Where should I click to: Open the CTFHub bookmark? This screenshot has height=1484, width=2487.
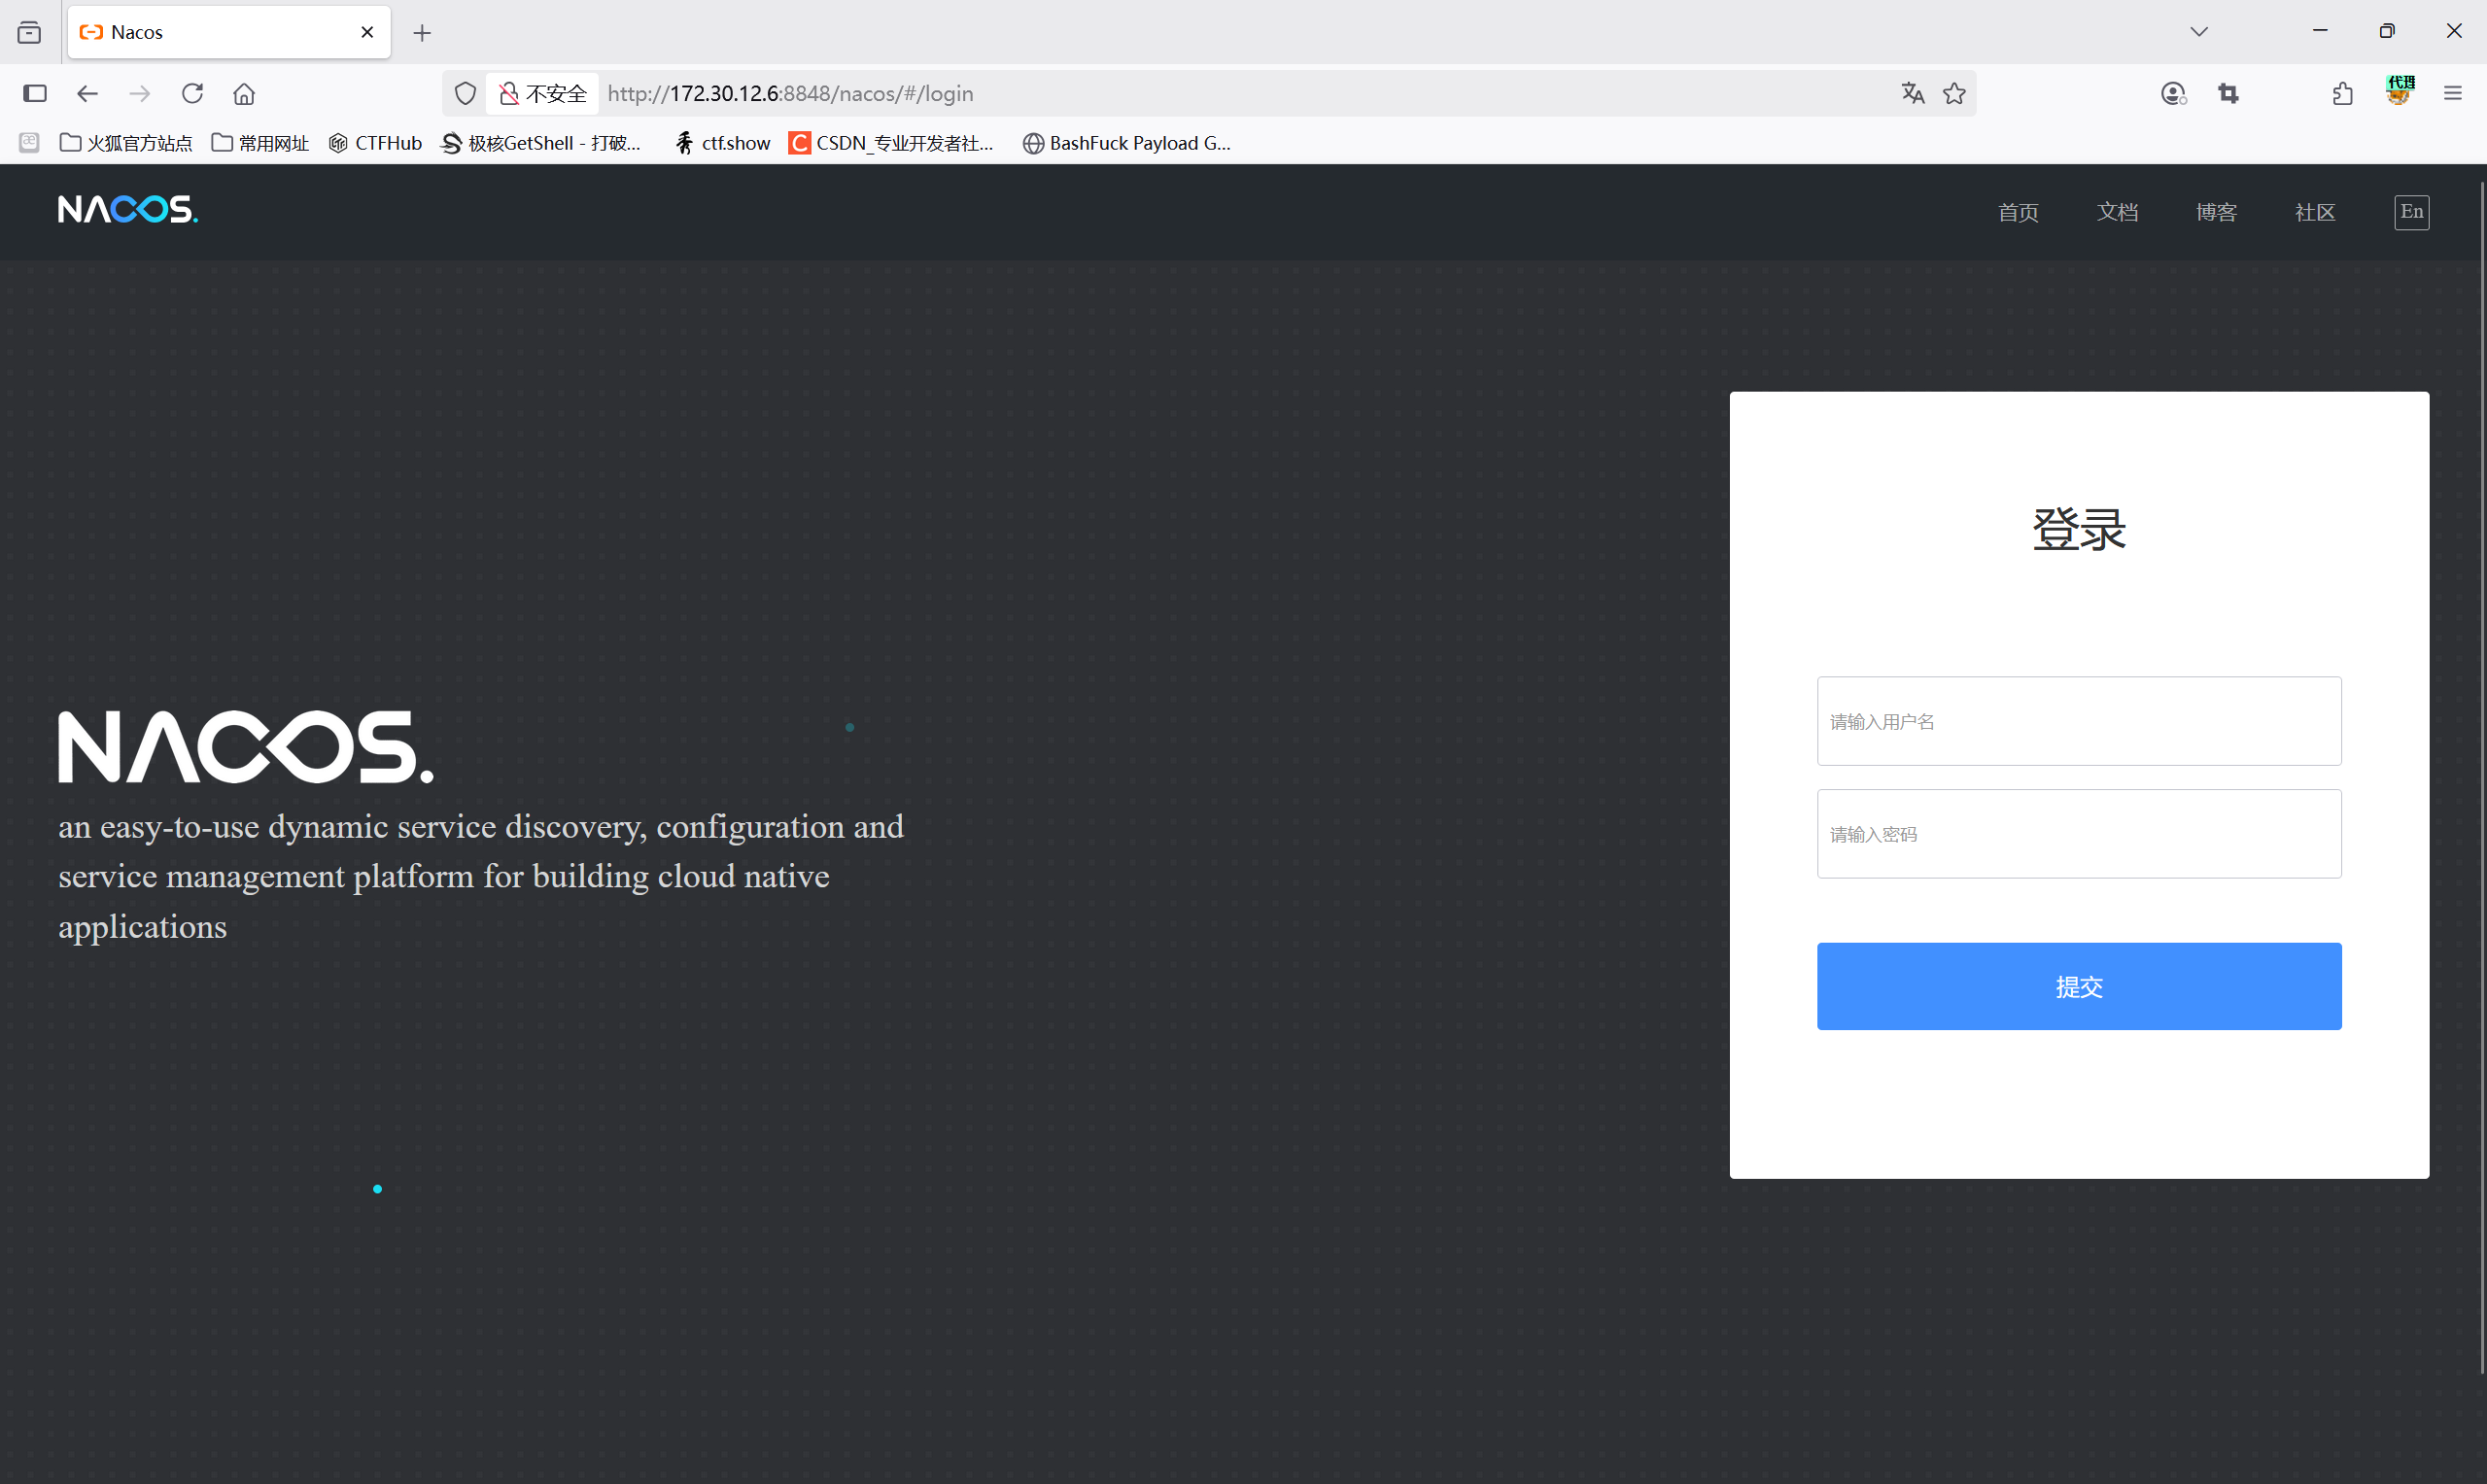click(375, 143)
